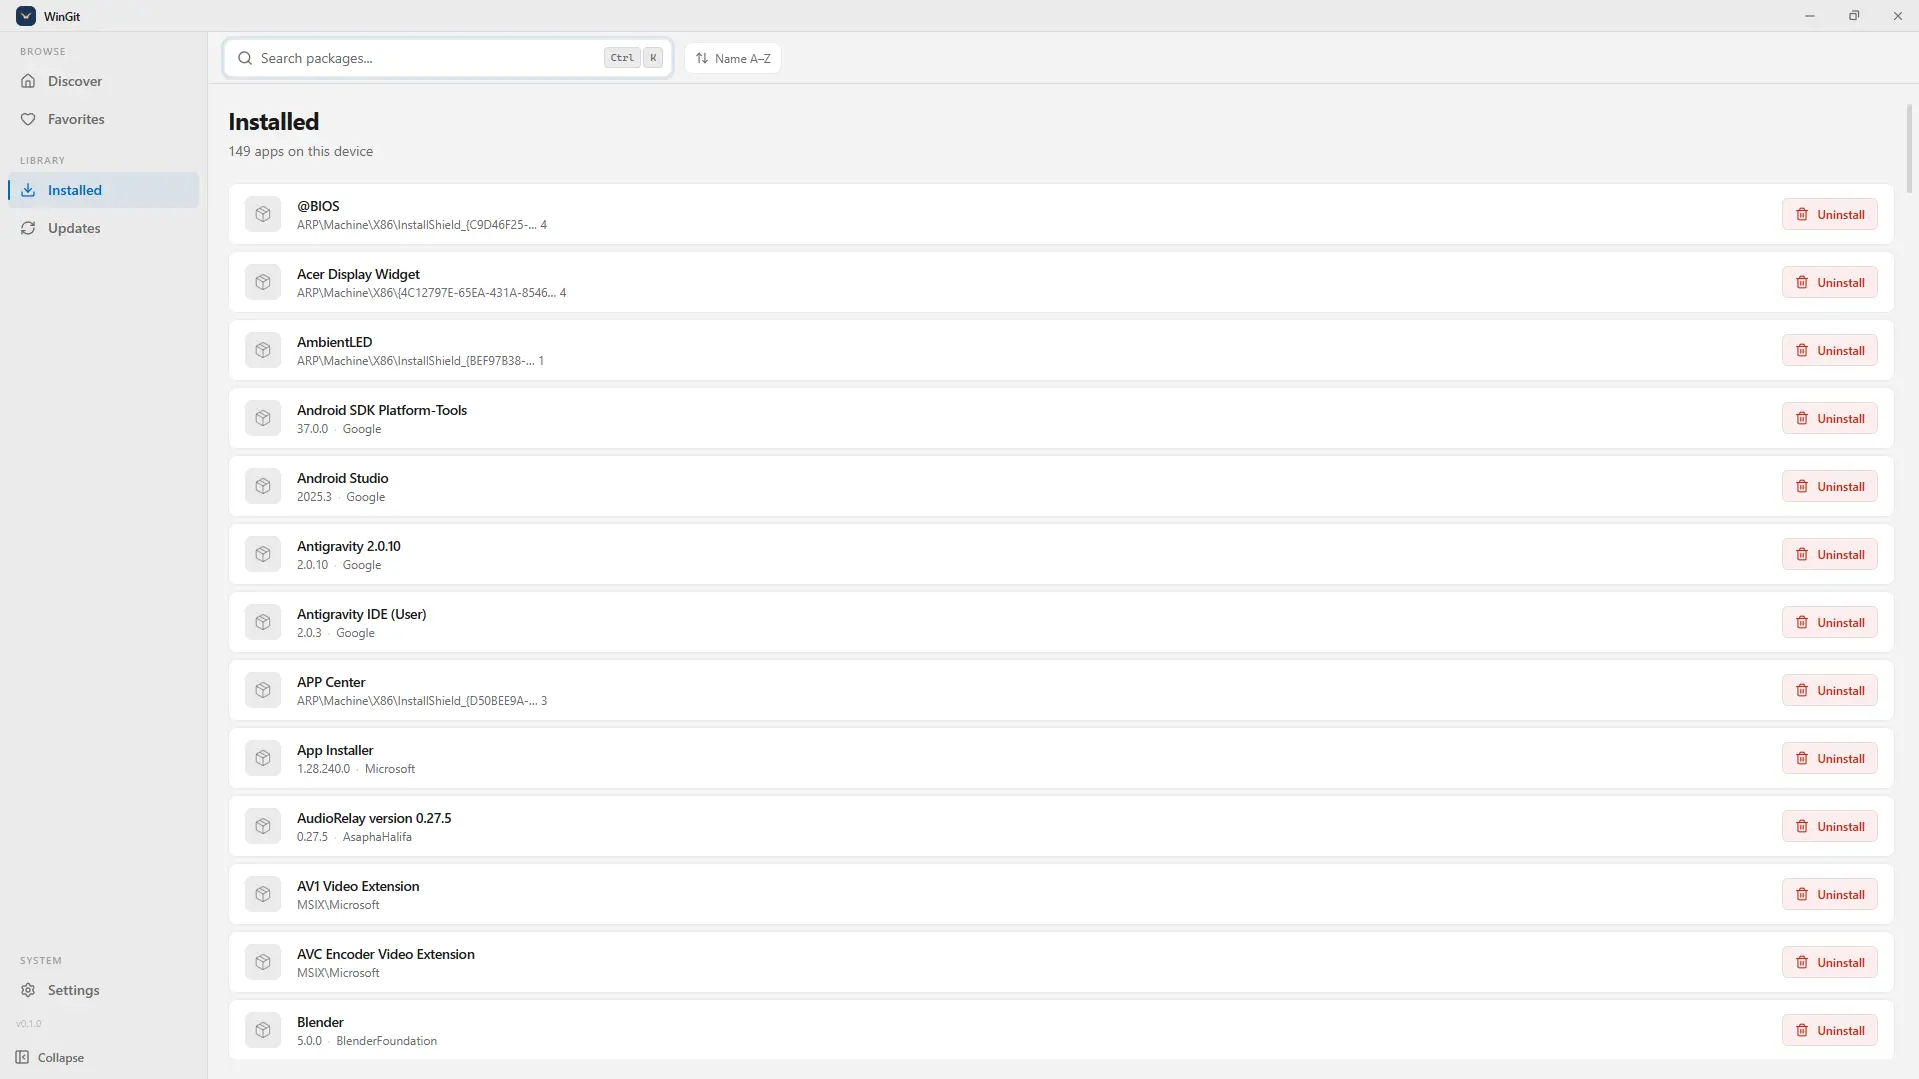1919x1079 pixels.
Task: Open the Discover page
Action: [103, 81]
